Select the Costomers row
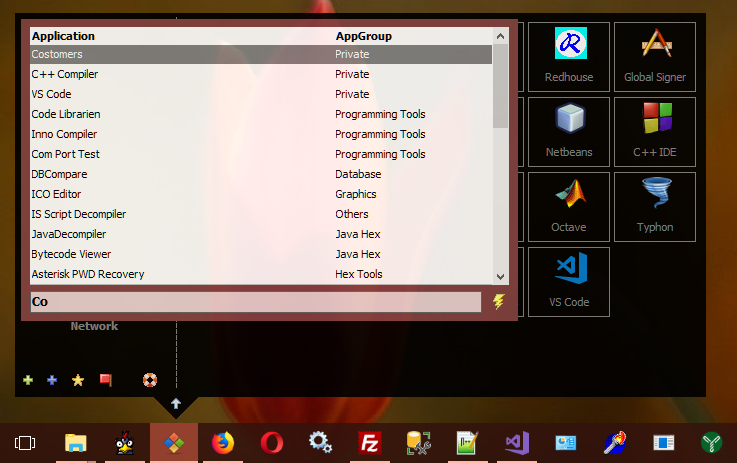The image size is (737, 463). click(x=261, y=55)
